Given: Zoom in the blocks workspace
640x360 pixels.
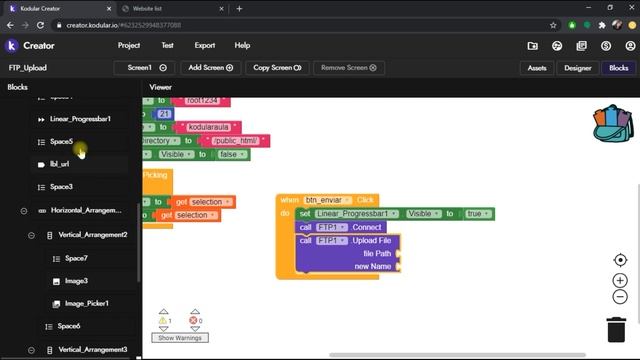Looking at the screenshot, I should 620,280.
